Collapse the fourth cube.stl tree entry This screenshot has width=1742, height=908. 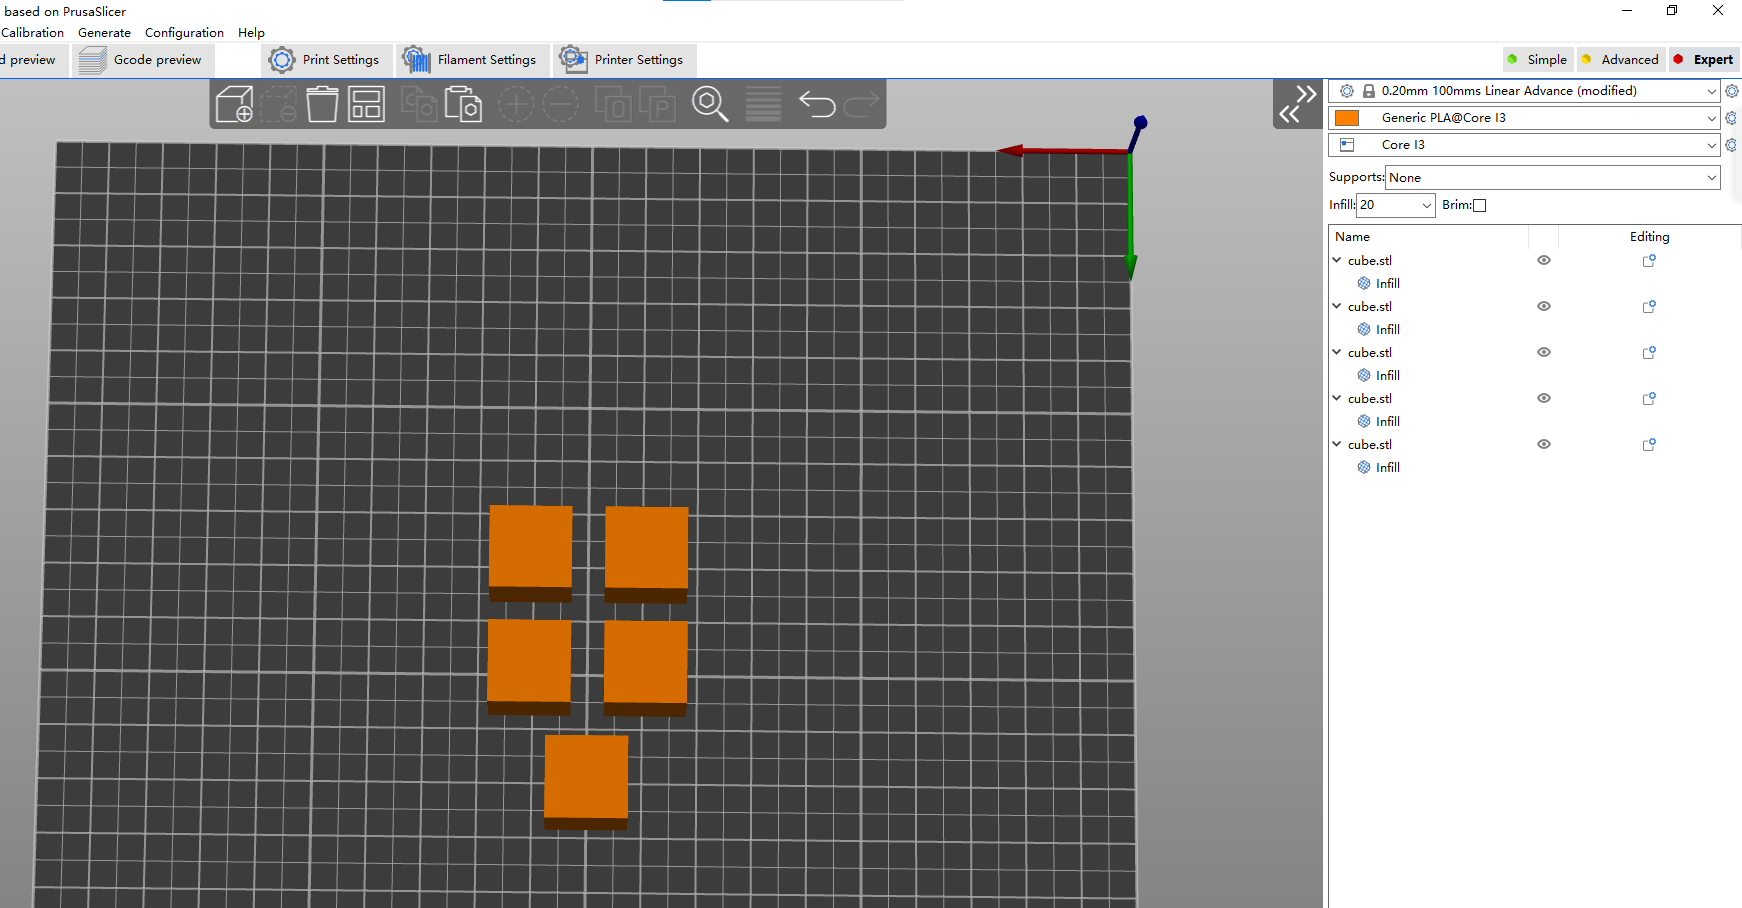click(x=1337, y=398)
